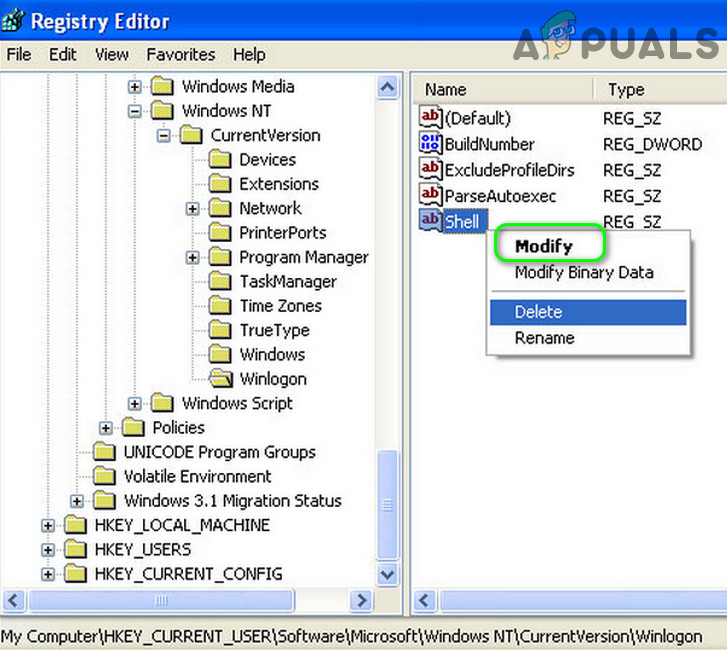
Task: Select the Winlogon tree item label
Action: pos(273,379)
